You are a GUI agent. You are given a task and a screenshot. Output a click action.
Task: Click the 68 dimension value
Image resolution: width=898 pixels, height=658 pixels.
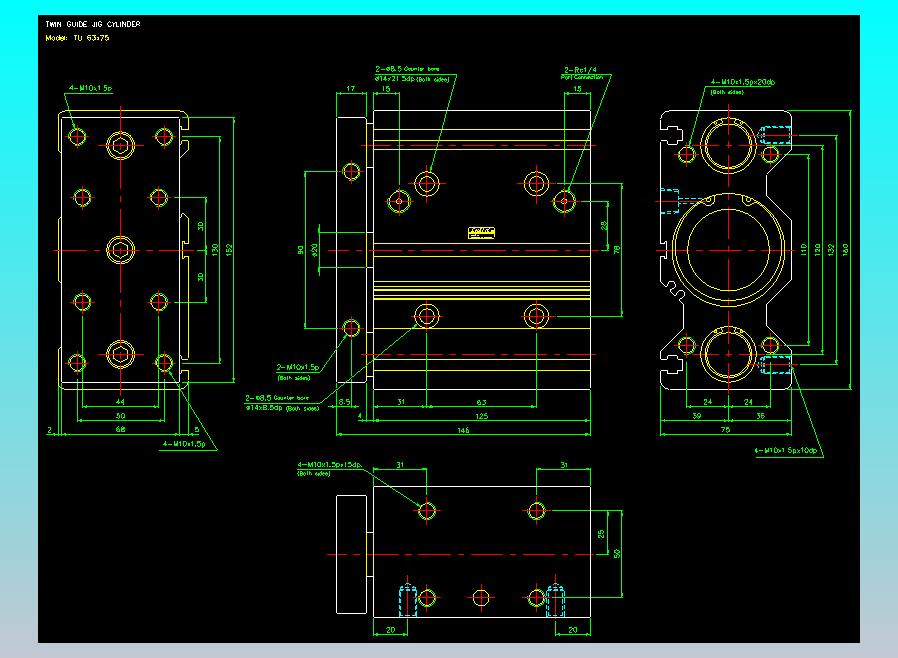(x=120, y=429)
